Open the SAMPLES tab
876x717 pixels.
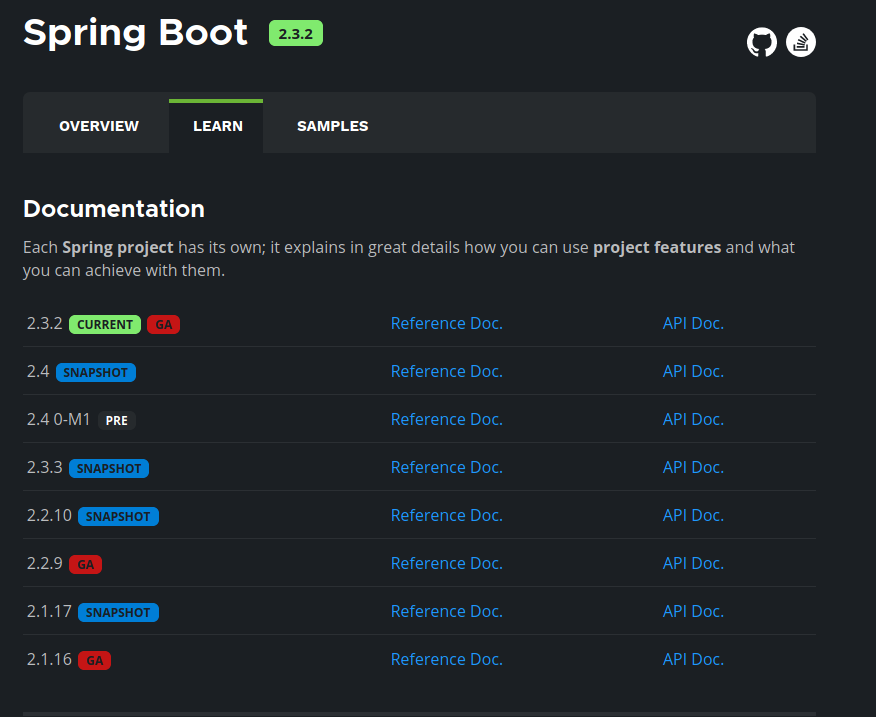click(332, 125)
